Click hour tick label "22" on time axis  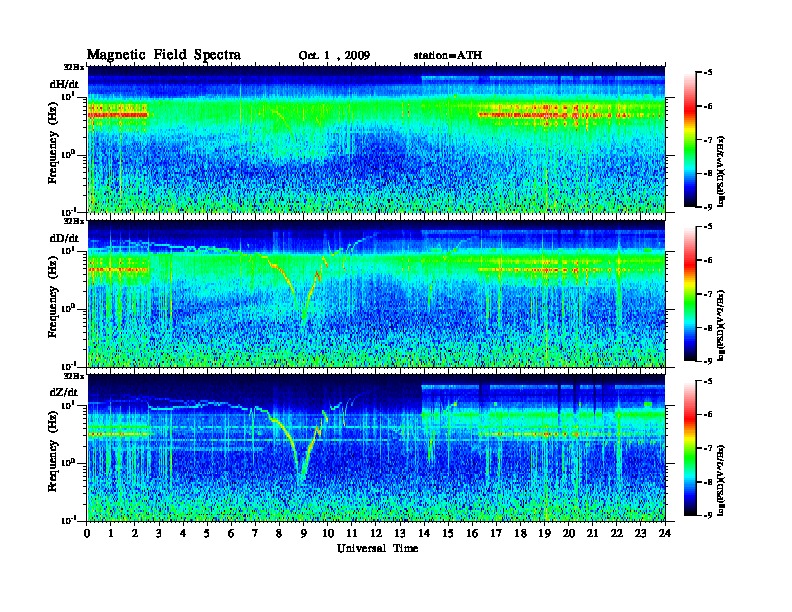[617, 534]
